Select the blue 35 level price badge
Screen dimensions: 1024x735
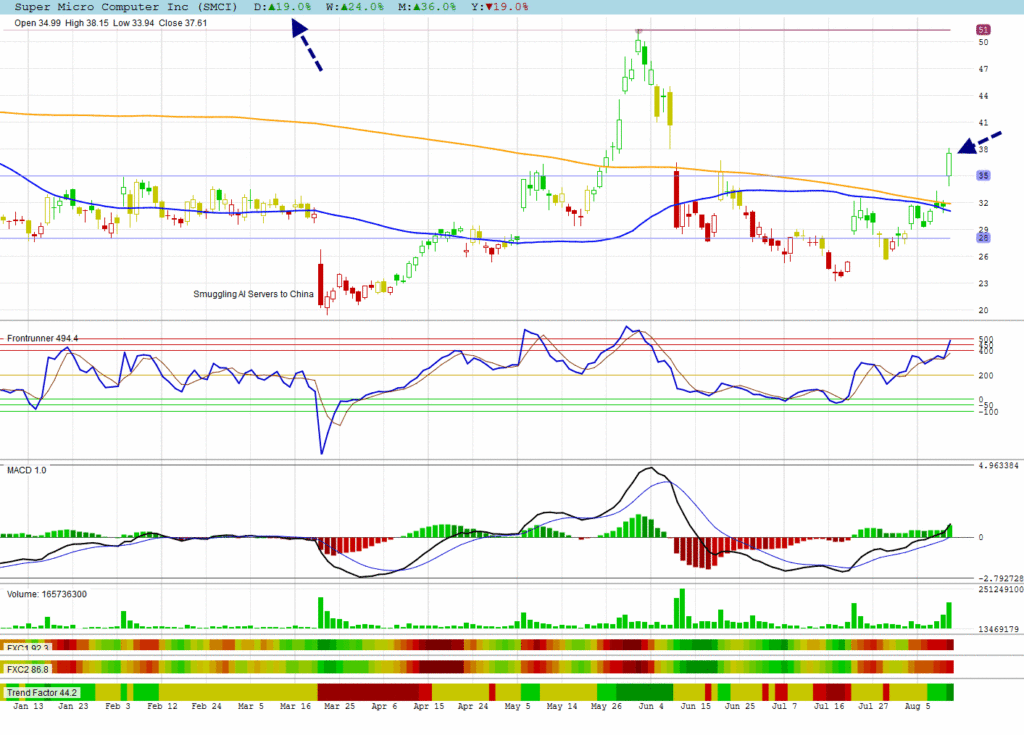[983, 175]
